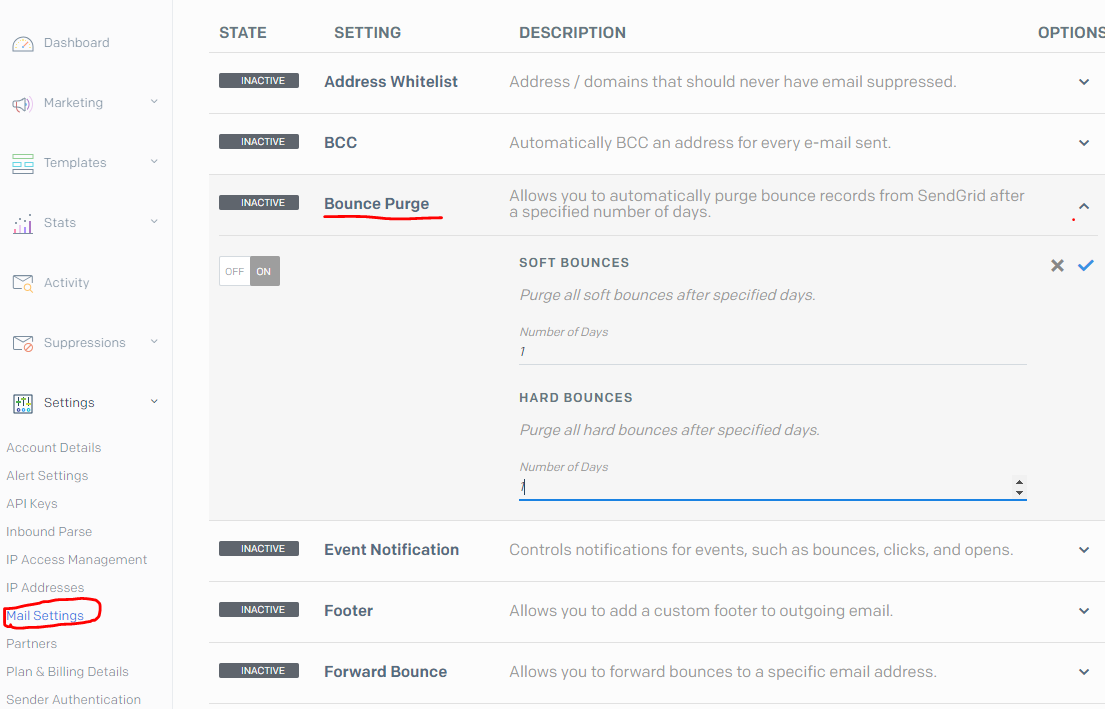Image resolution: width=1105 pixels, height=709 pixels.
Task: Open the Activity menu item
Action: [x=66, y=283]
